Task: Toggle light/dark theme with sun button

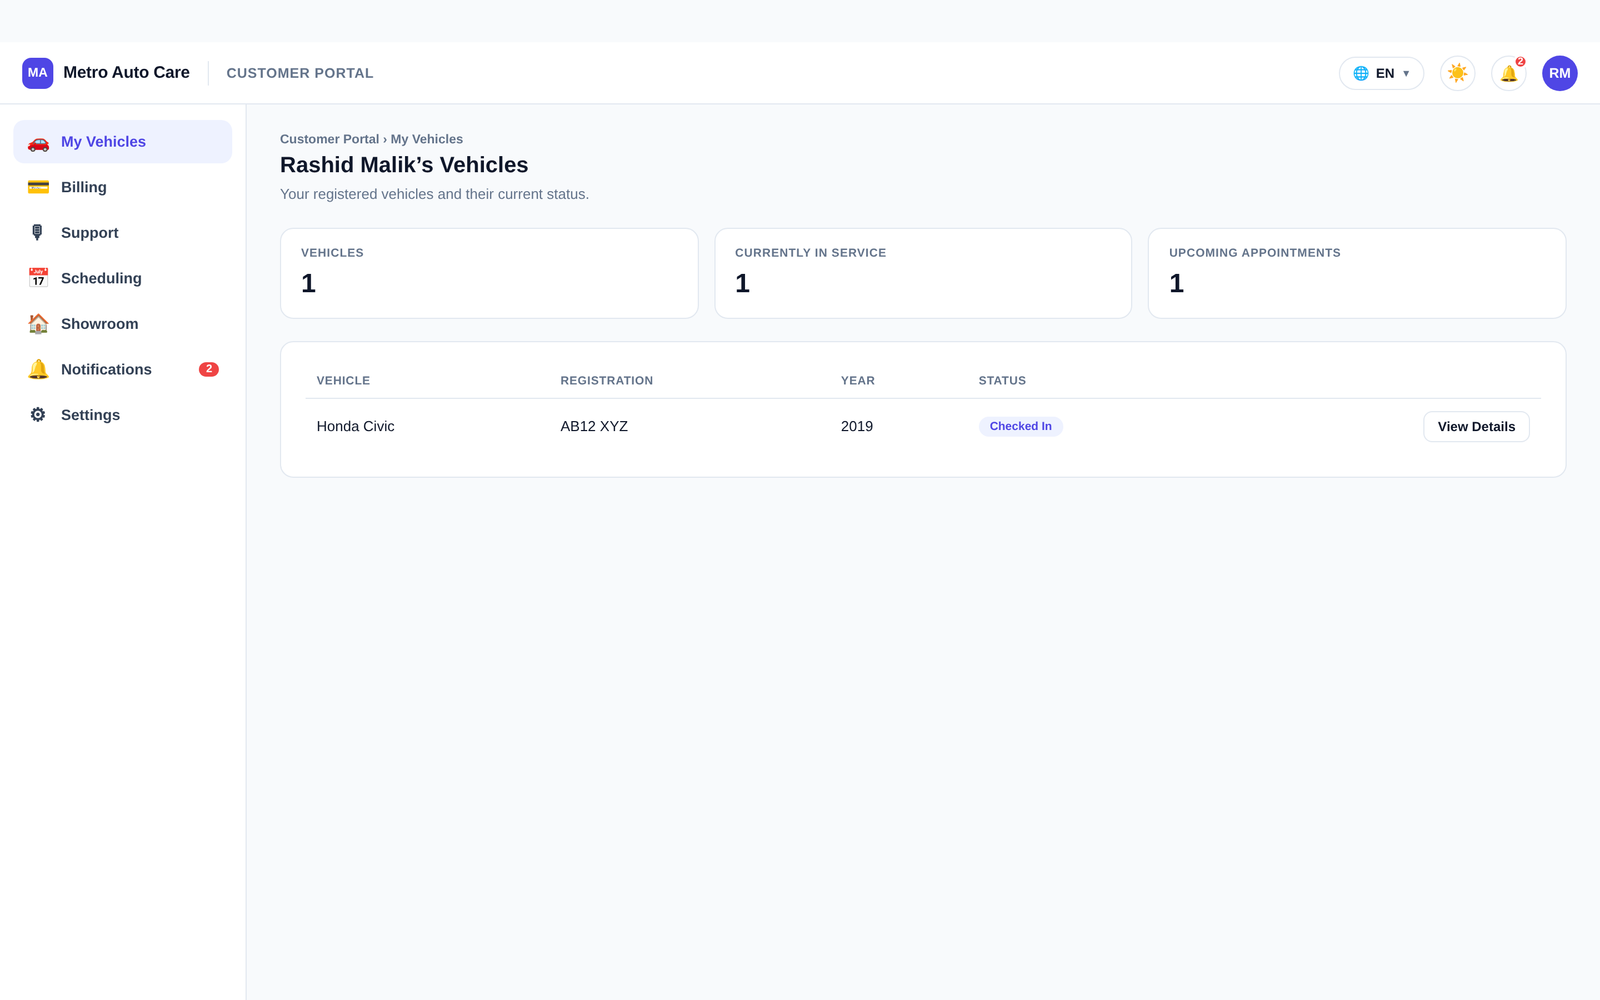Action: point(1457,73)
